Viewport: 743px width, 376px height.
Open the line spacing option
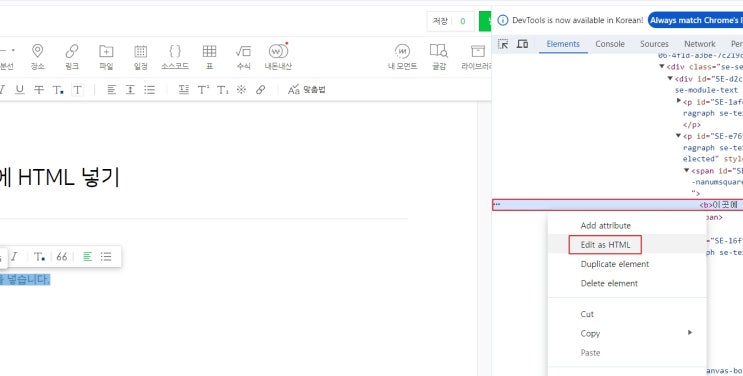point(130,90)
